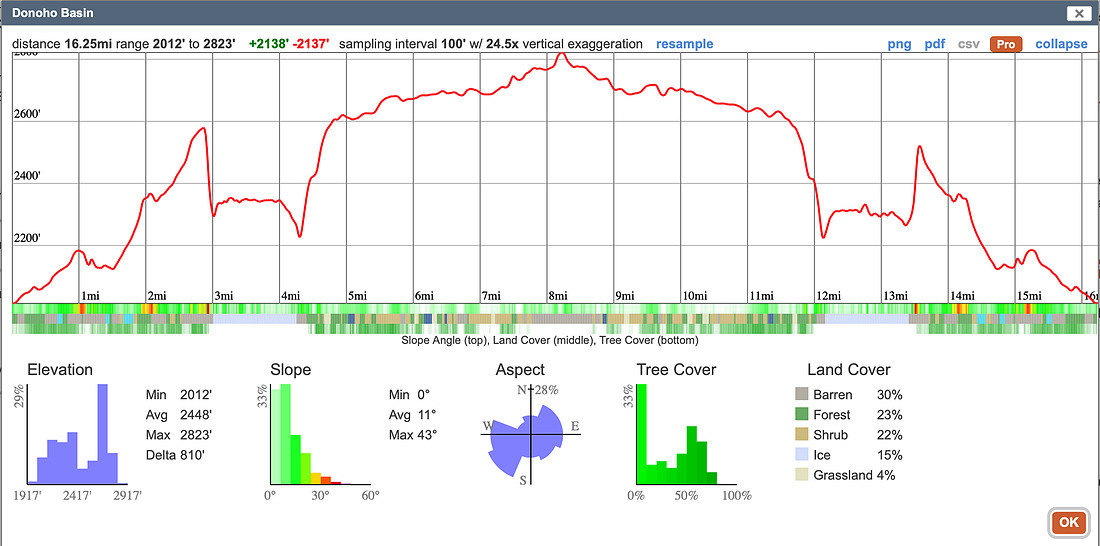Click the Slope Avg 11° value

click(x=428, y=414)
